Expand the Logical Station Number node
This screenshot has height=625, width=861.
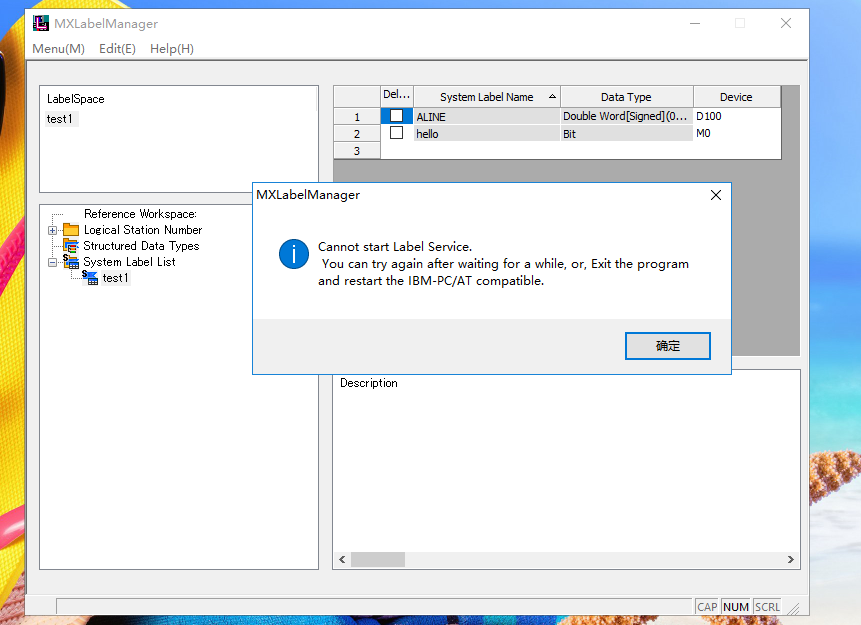[x=53, y=230]
